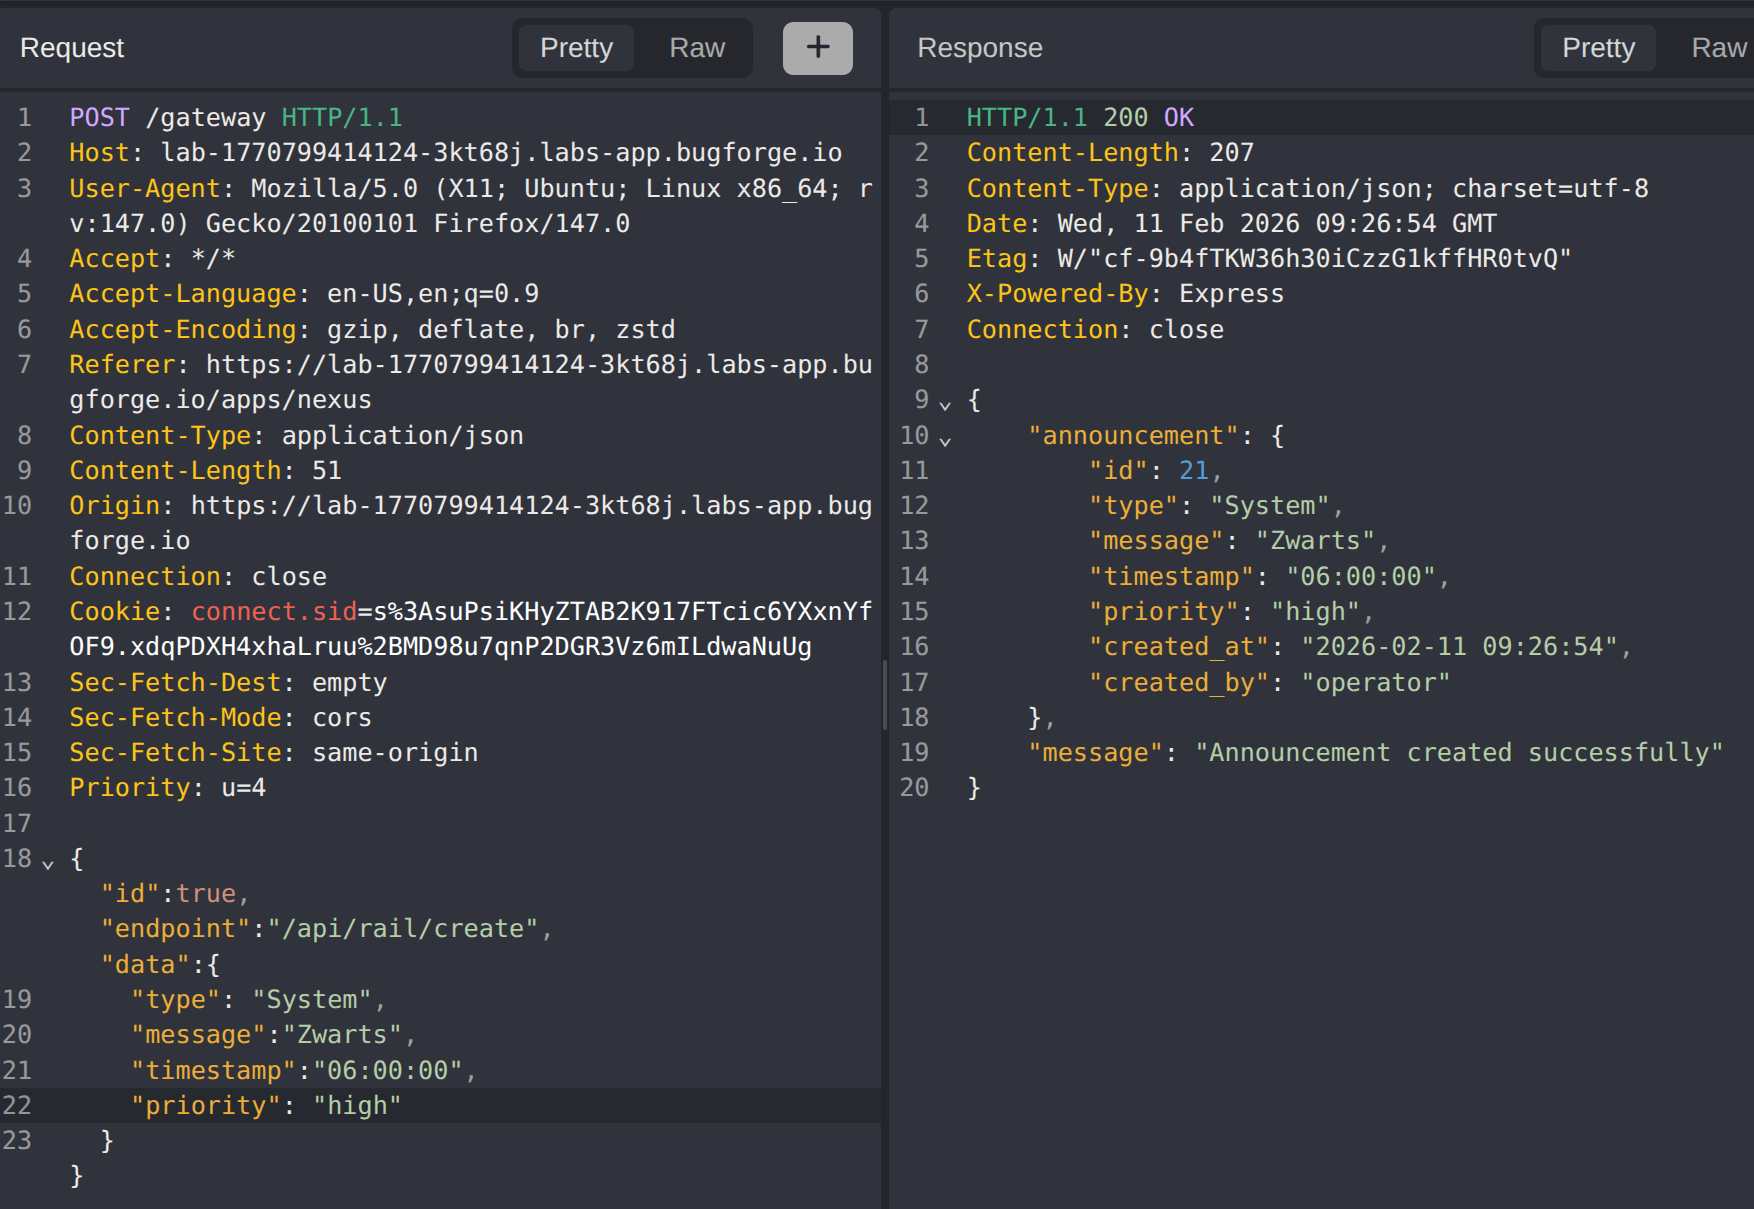The image size is (1754, 1209).
Task: Click the plus button in Request header
Action: (x=817, y=48)
